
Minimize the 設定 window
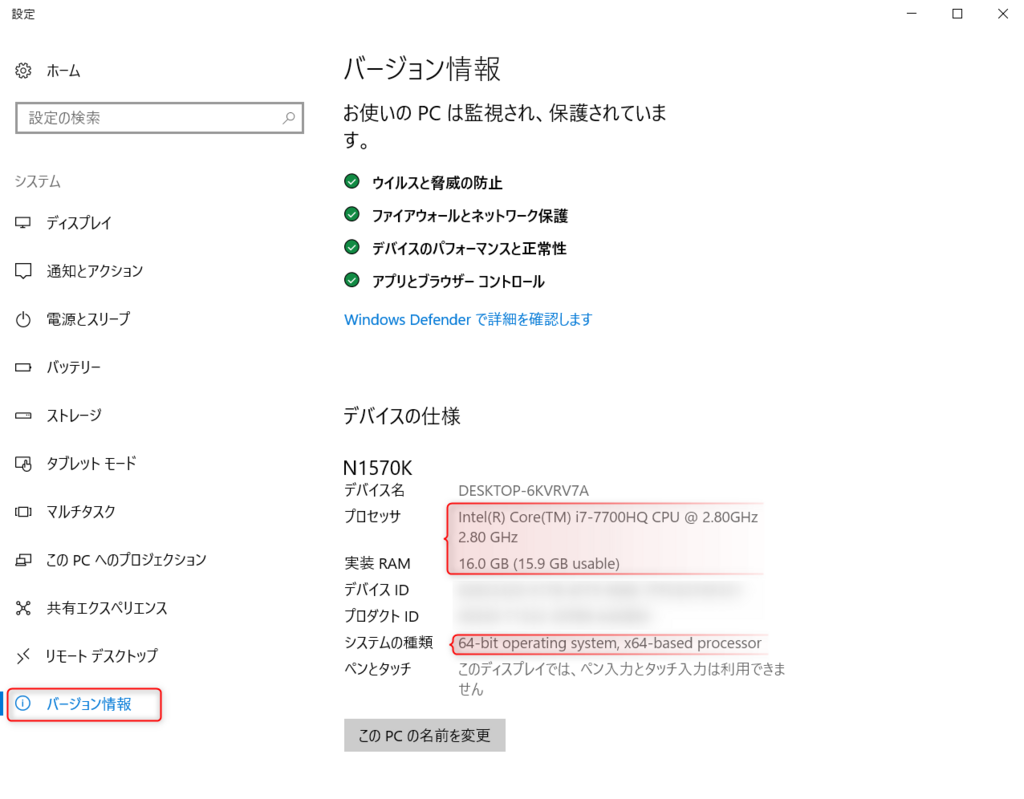click(x=912, y=14)
